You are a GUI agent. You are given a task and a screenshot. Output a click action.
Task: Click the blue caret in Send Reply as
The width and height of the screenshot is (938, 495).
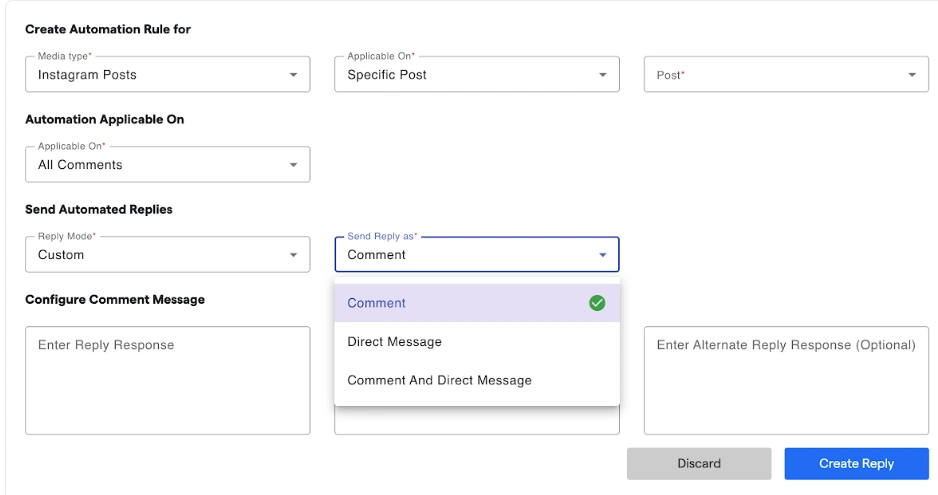[602, 255]
